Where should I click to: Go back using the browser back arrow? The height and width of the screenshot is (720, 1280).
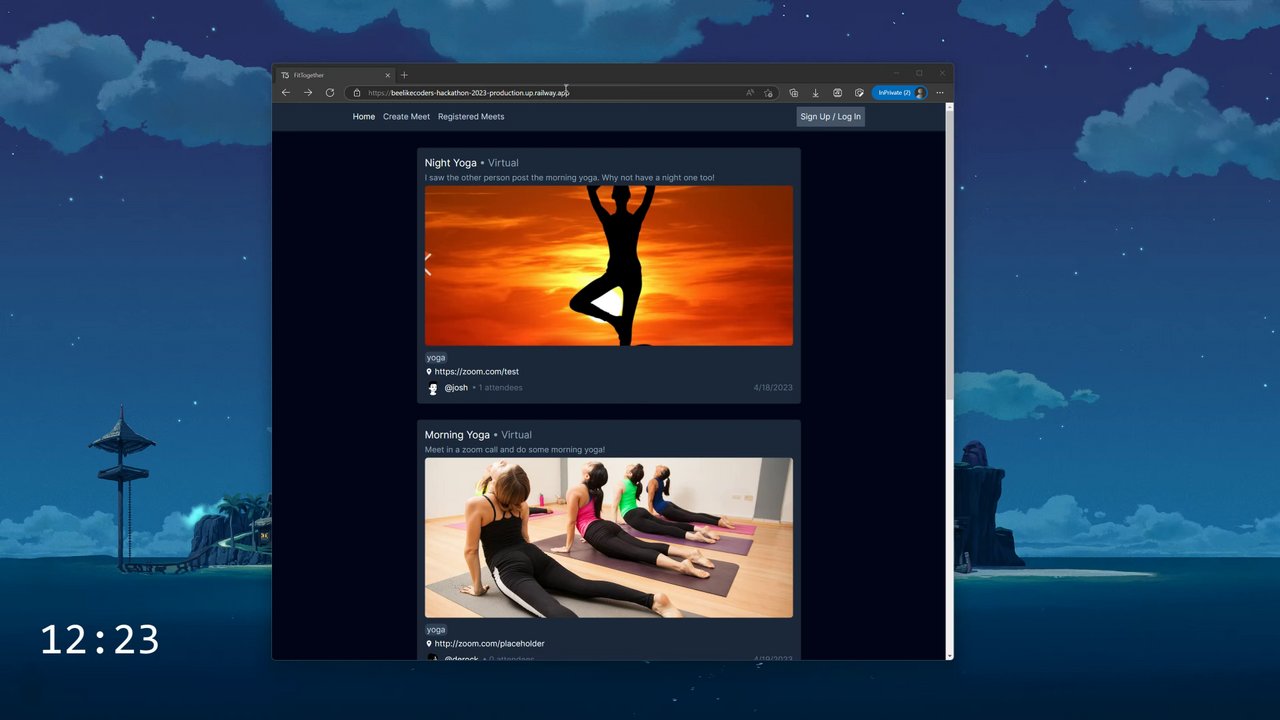pos(286,93)
